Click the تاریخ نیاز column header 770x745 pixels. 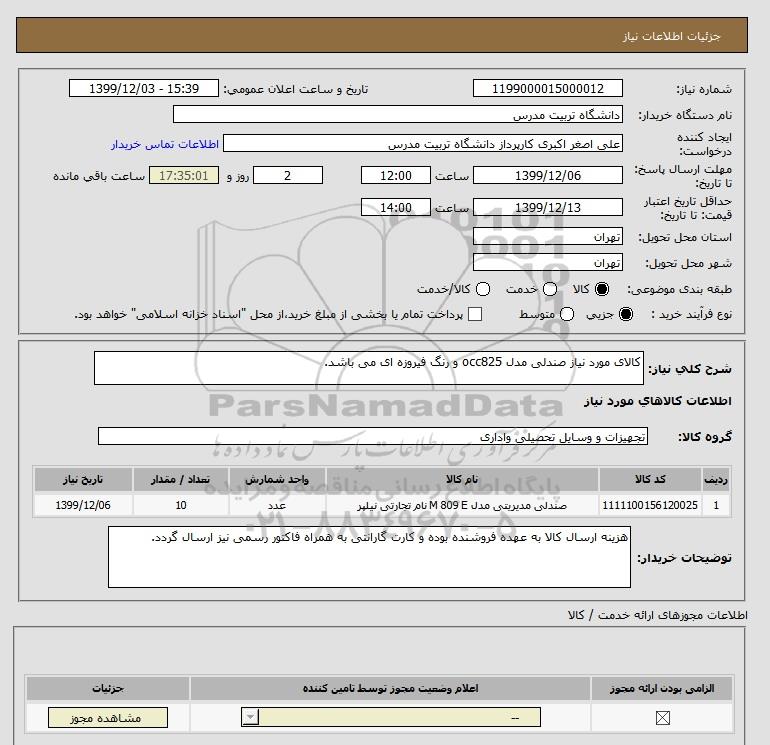[83, 479]
